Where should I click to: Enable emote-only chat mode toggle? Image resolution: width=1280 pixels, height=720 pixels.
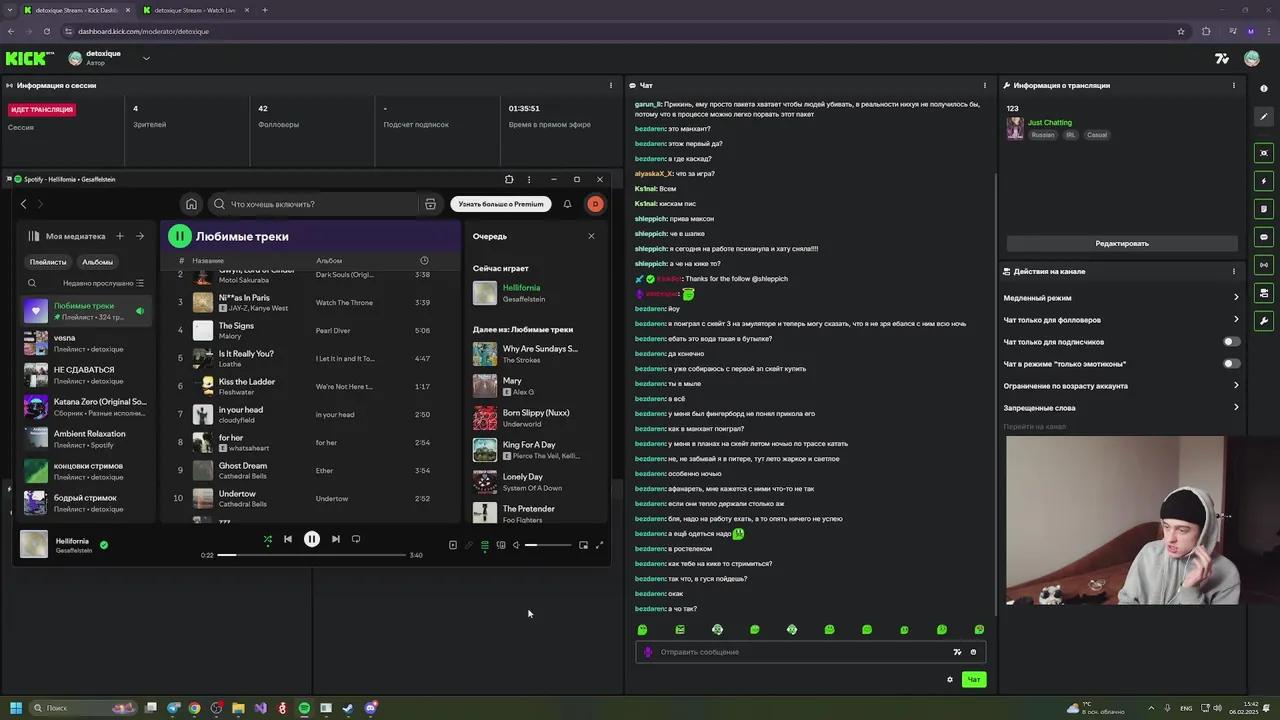click(x=1231, y=364)
